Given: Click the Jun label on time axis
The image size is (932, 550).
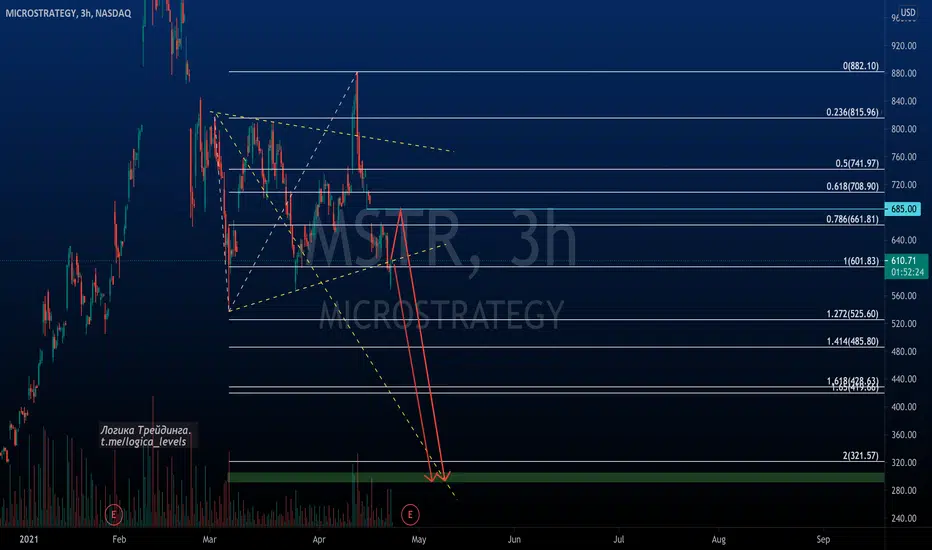Looking at the screenshot, I should (x=514, y=539).
